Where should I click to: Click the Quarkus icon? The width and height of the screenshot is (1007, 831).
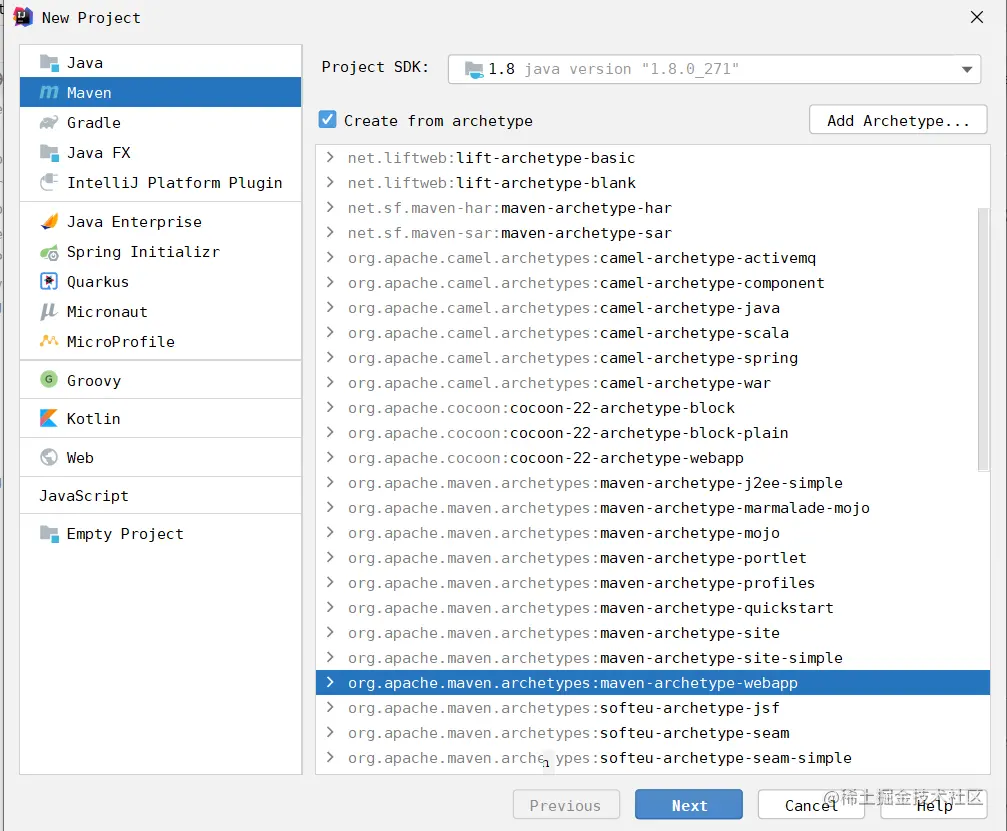tap(49, 281)
